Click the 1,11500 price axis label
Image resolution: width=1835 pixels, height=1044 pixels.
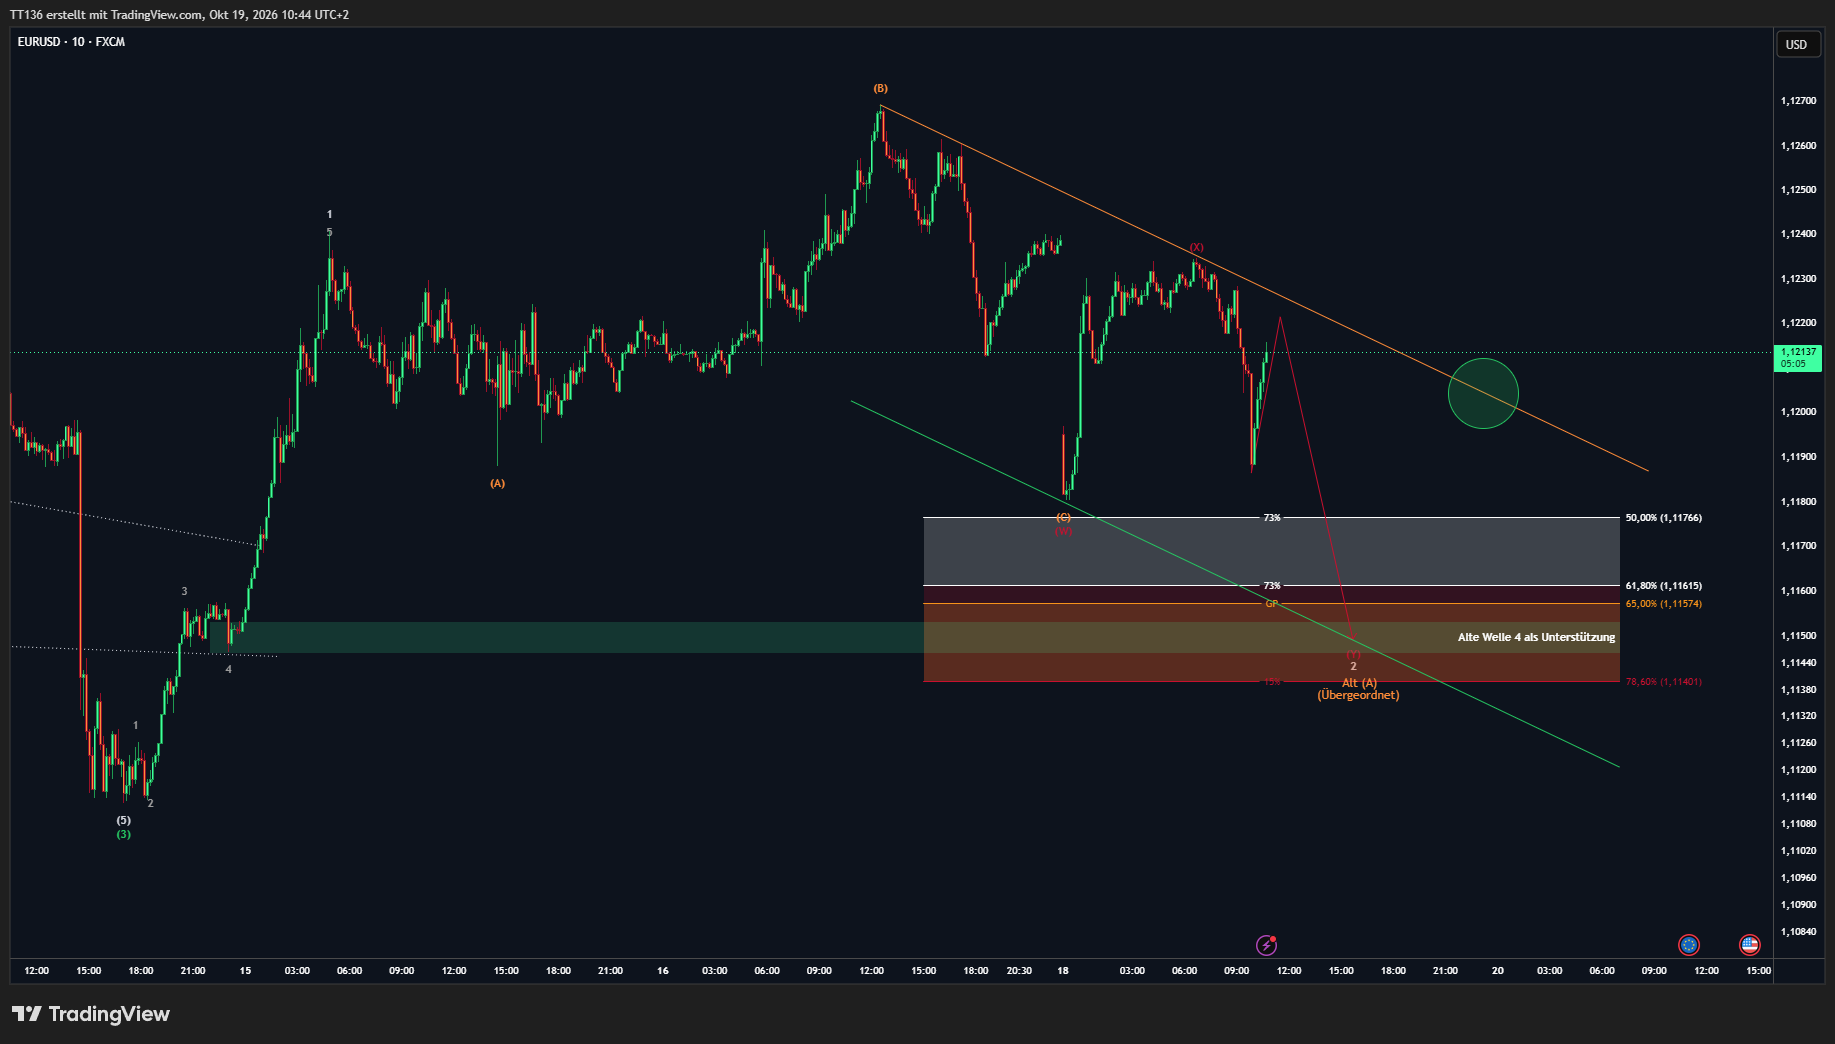tap(1798, 636)
